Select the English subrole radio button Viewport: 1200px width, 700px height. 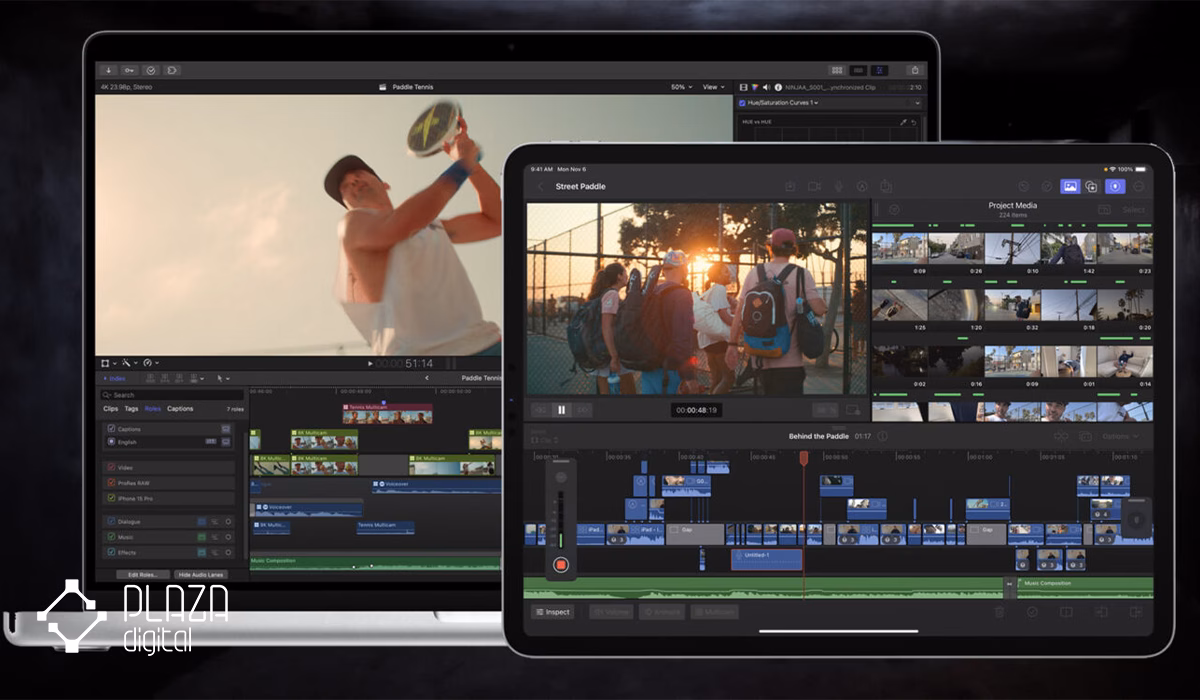(x=111, y=441)
